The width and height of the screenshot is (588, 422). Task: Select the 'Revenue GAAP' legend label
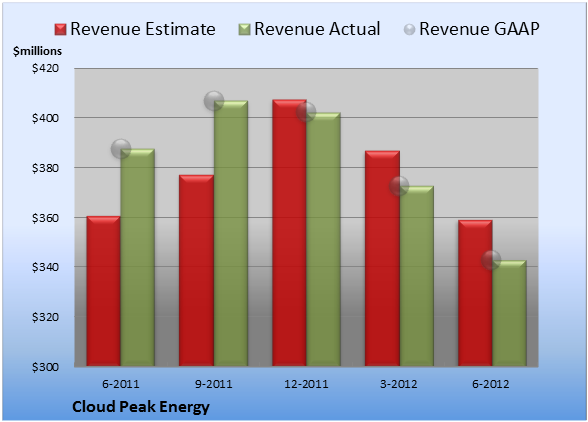point(480,29)
